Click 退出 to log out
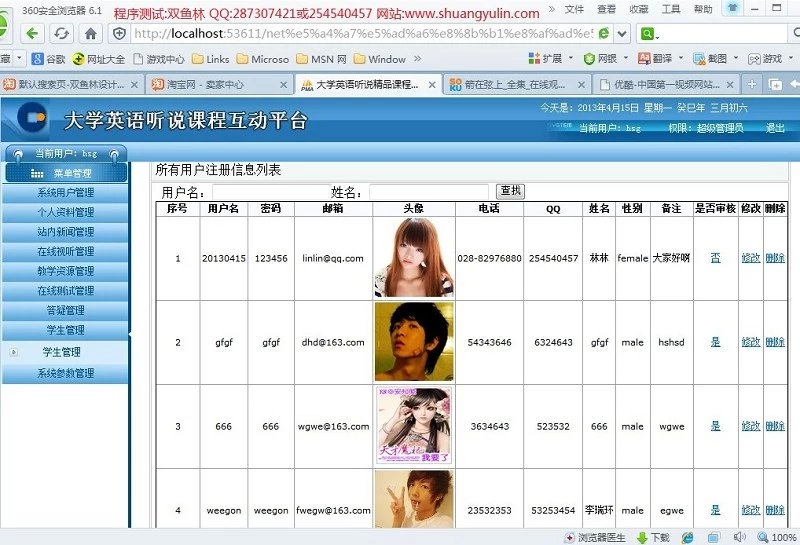 pyautogui.click(x=775, y=128)
